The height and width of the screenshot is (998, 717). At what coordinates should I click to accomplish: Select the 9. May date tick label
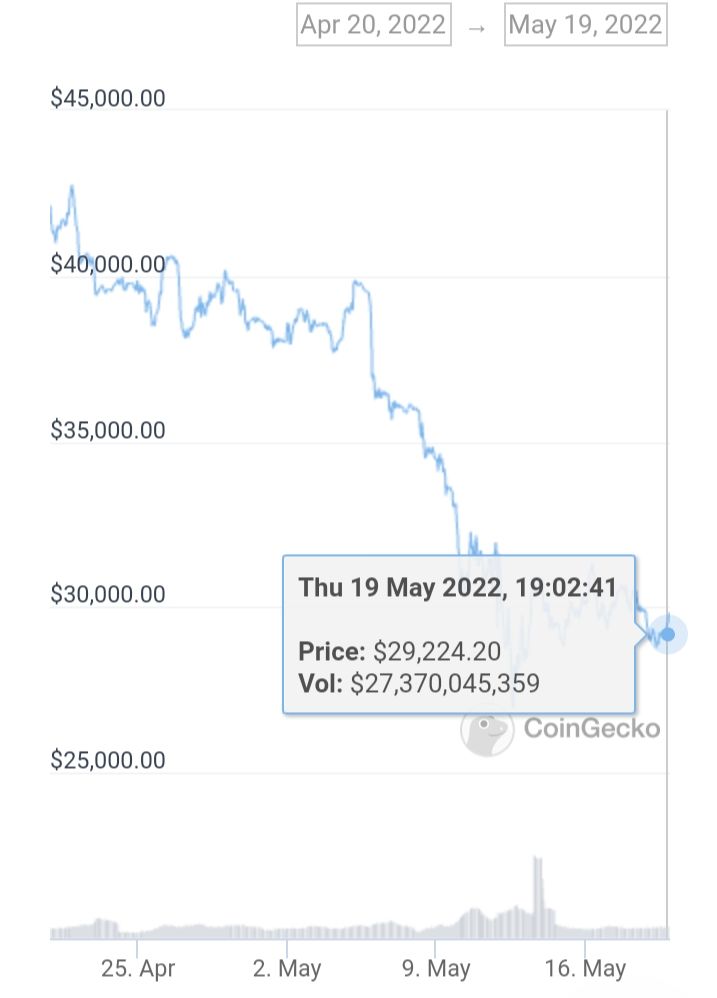(436, 969)
